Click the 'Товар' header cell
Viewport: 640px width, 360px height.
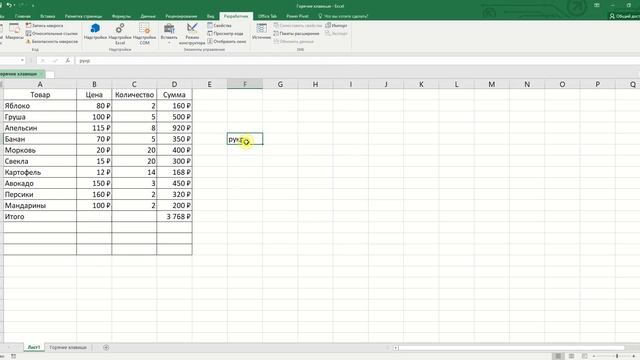[x=40, y=95]
